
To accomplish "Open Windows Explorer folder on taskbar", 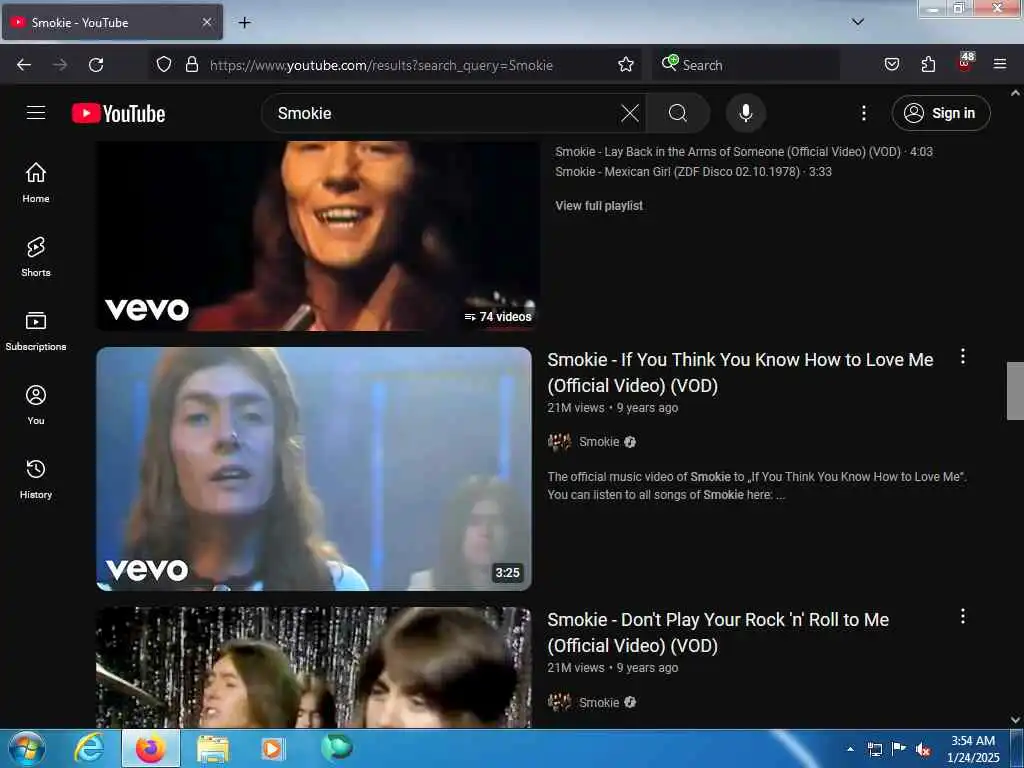I will (213, 748).
